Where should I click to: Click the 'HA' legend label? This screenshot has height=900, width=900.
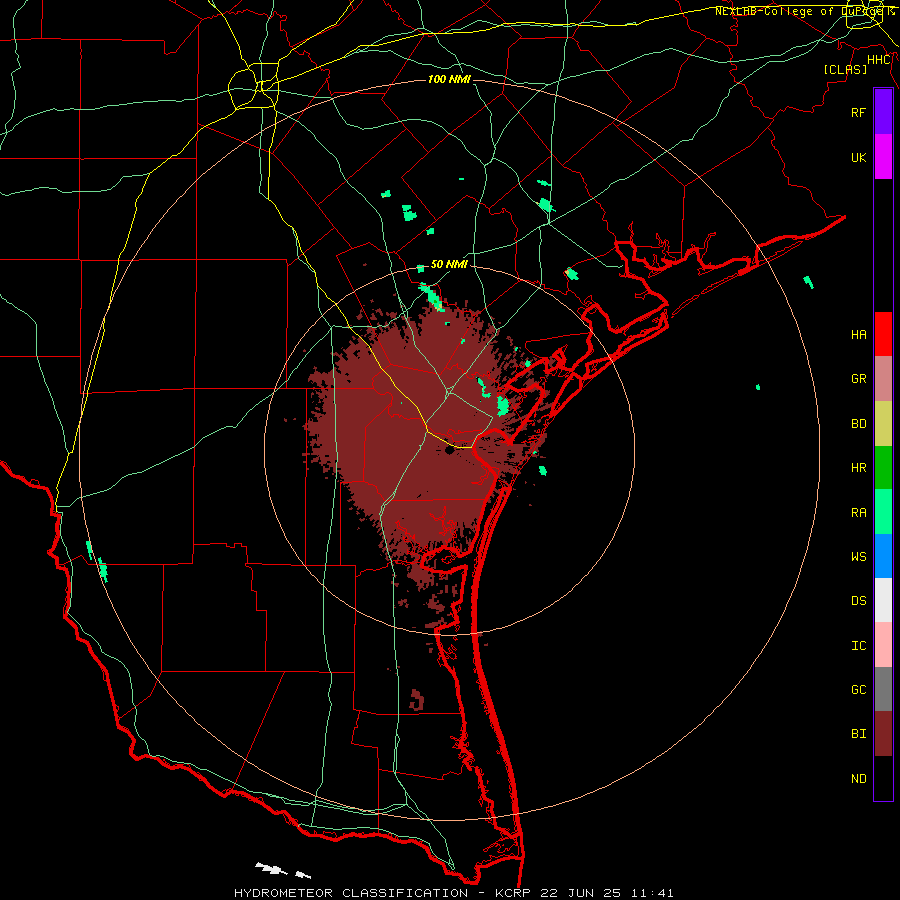(858, 335)
